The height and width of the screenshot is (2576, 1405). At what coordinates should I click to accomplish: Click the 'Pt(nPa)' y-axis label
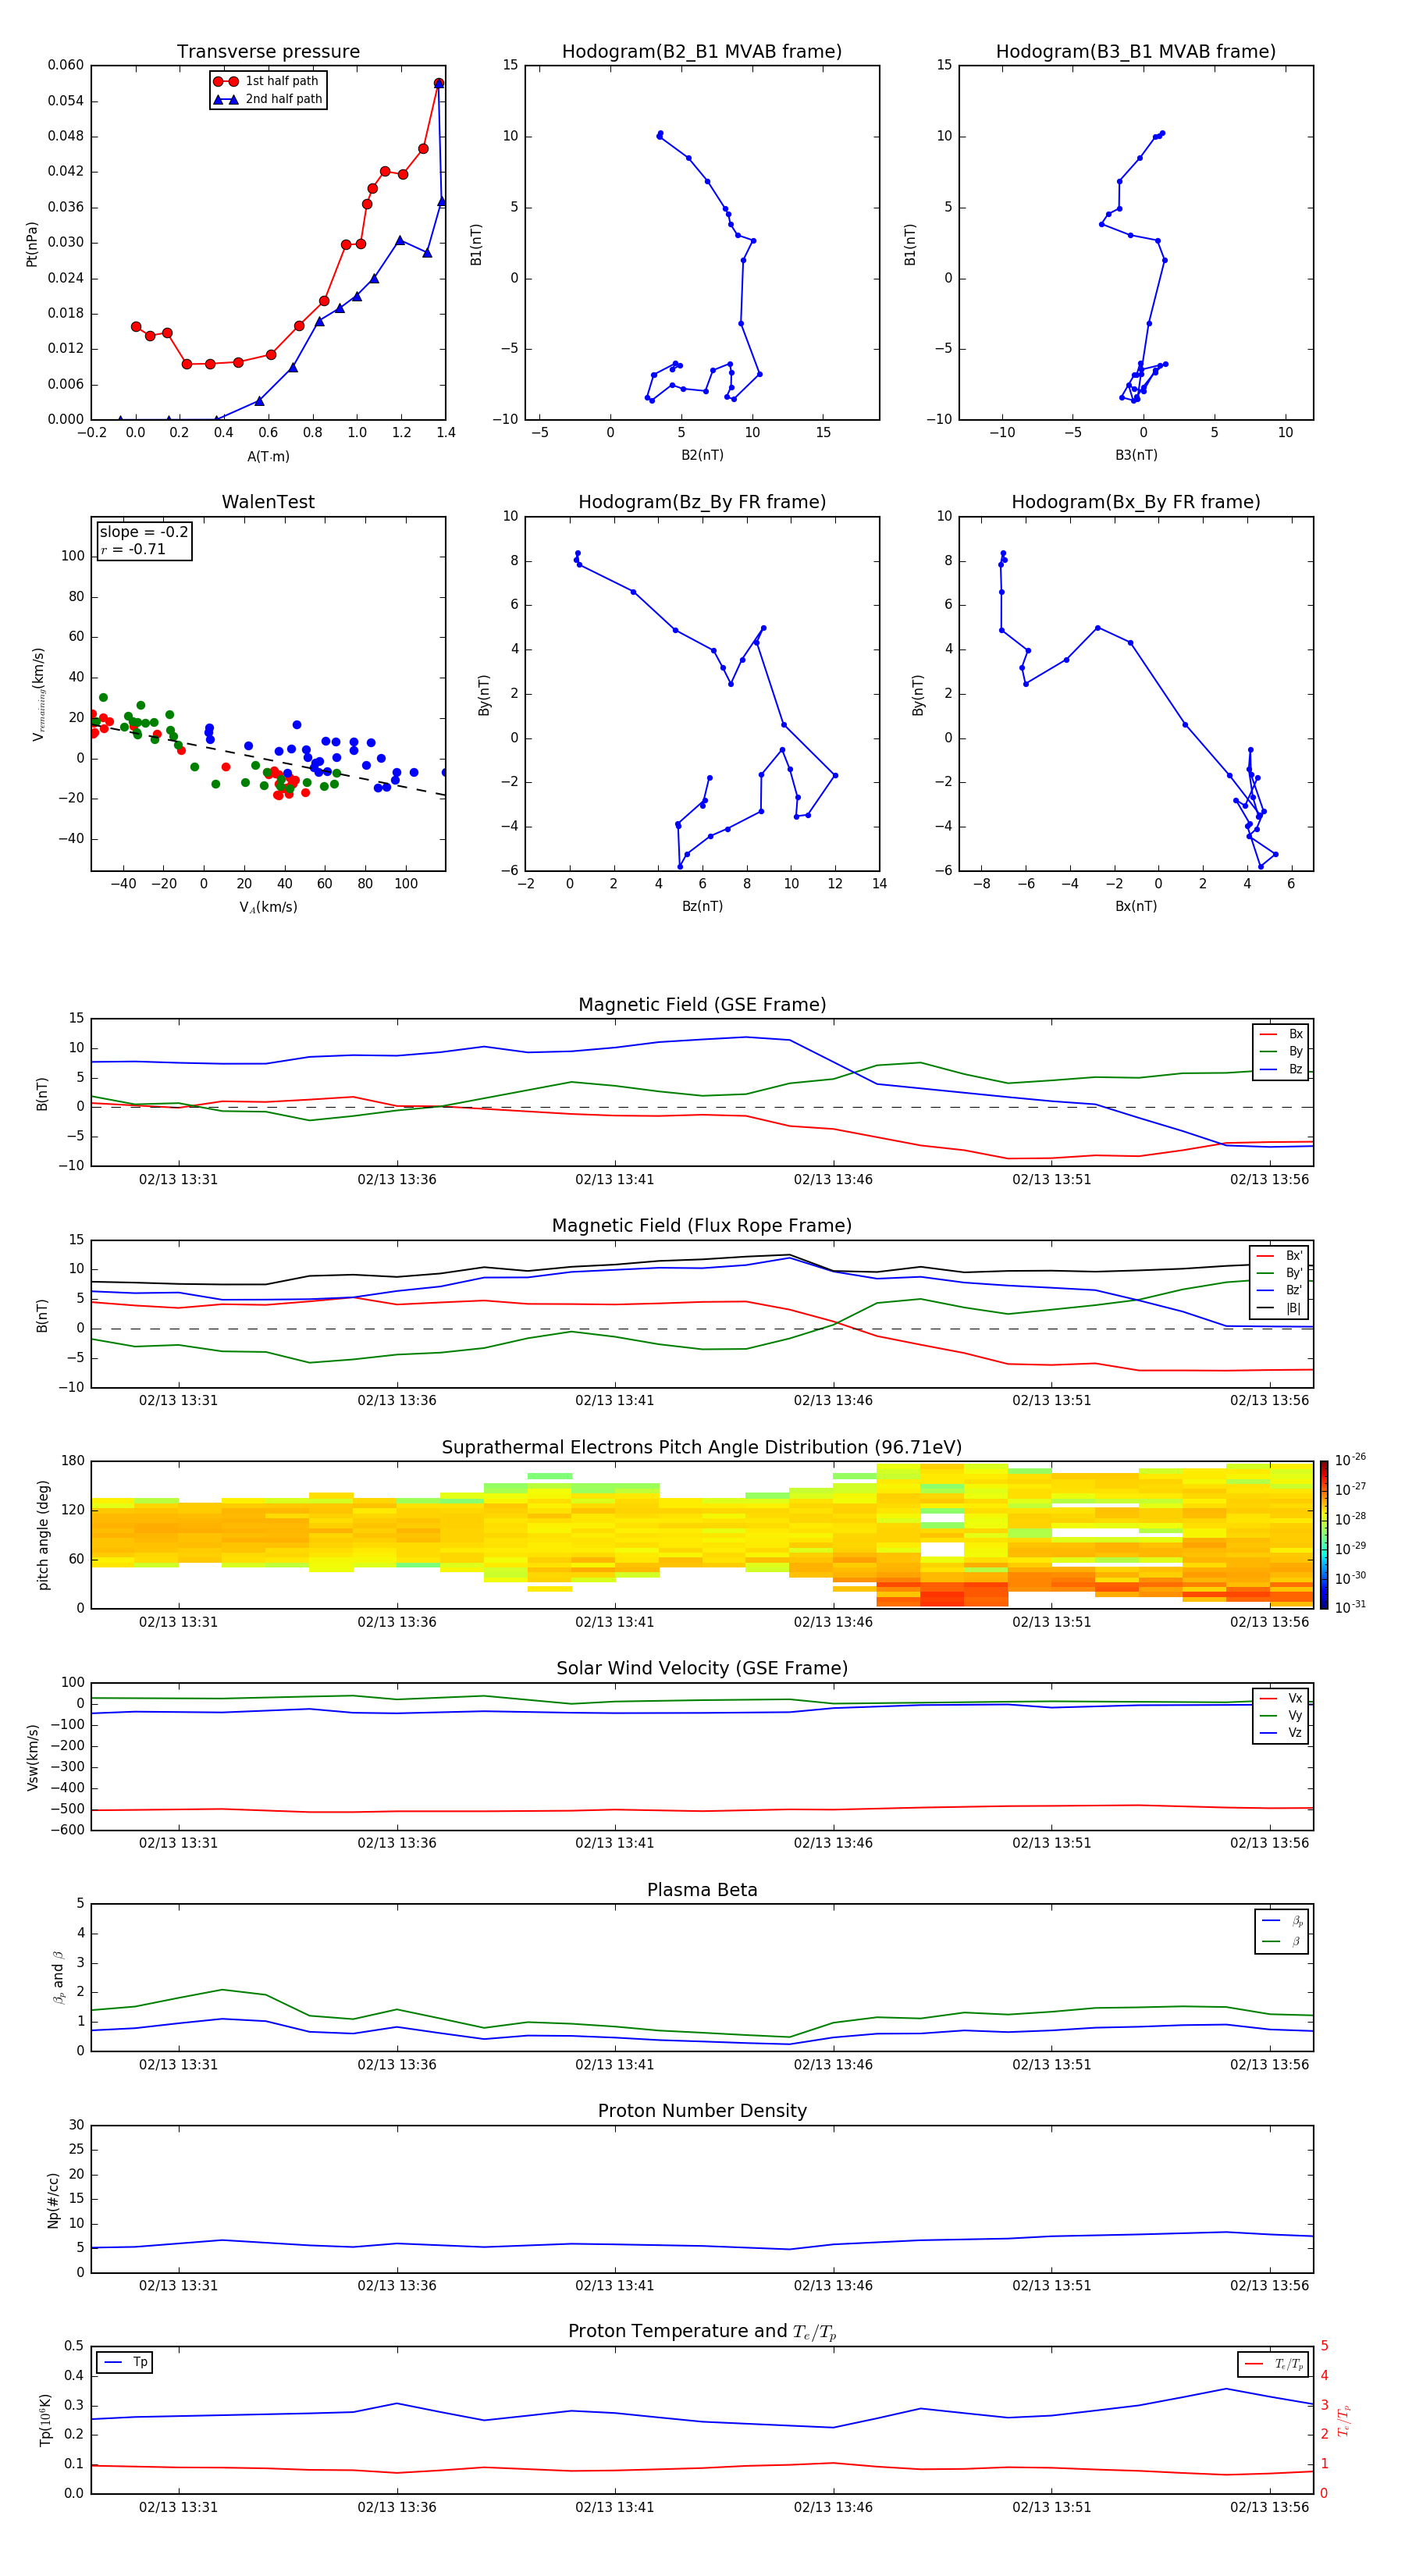pyautogui.click(x=32, y=244)
